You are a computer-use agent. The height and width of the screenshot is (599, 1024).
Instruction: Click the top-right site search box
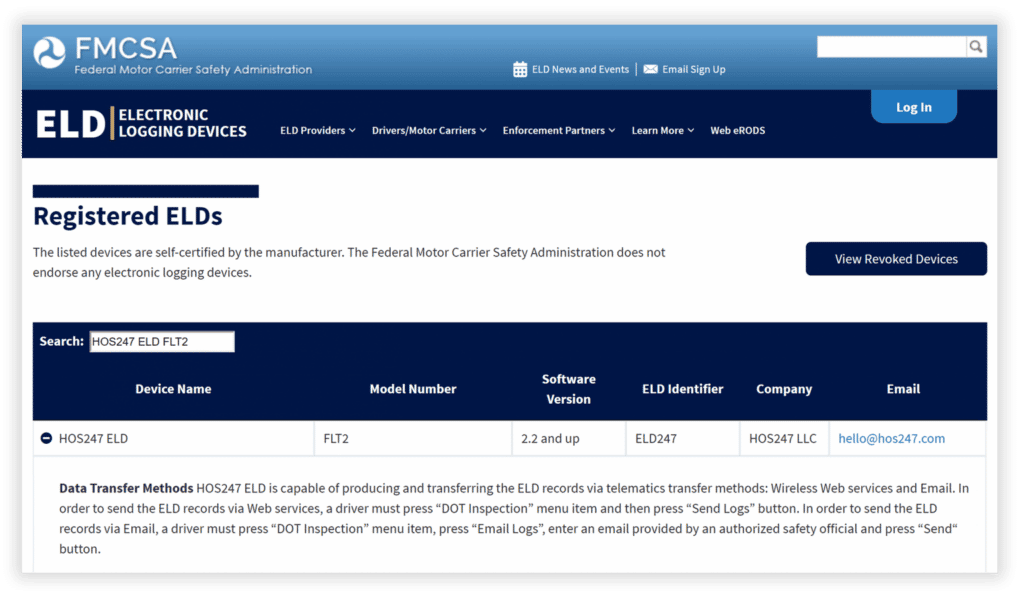click(x=890, y=46)
